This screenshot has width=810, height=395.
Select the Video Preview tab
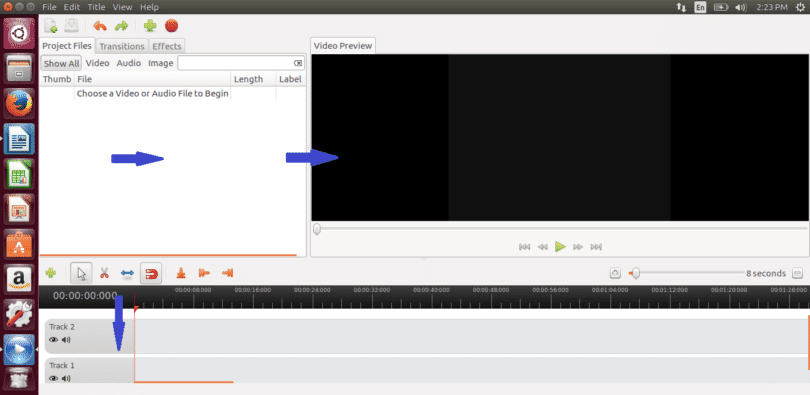(343, 45)
